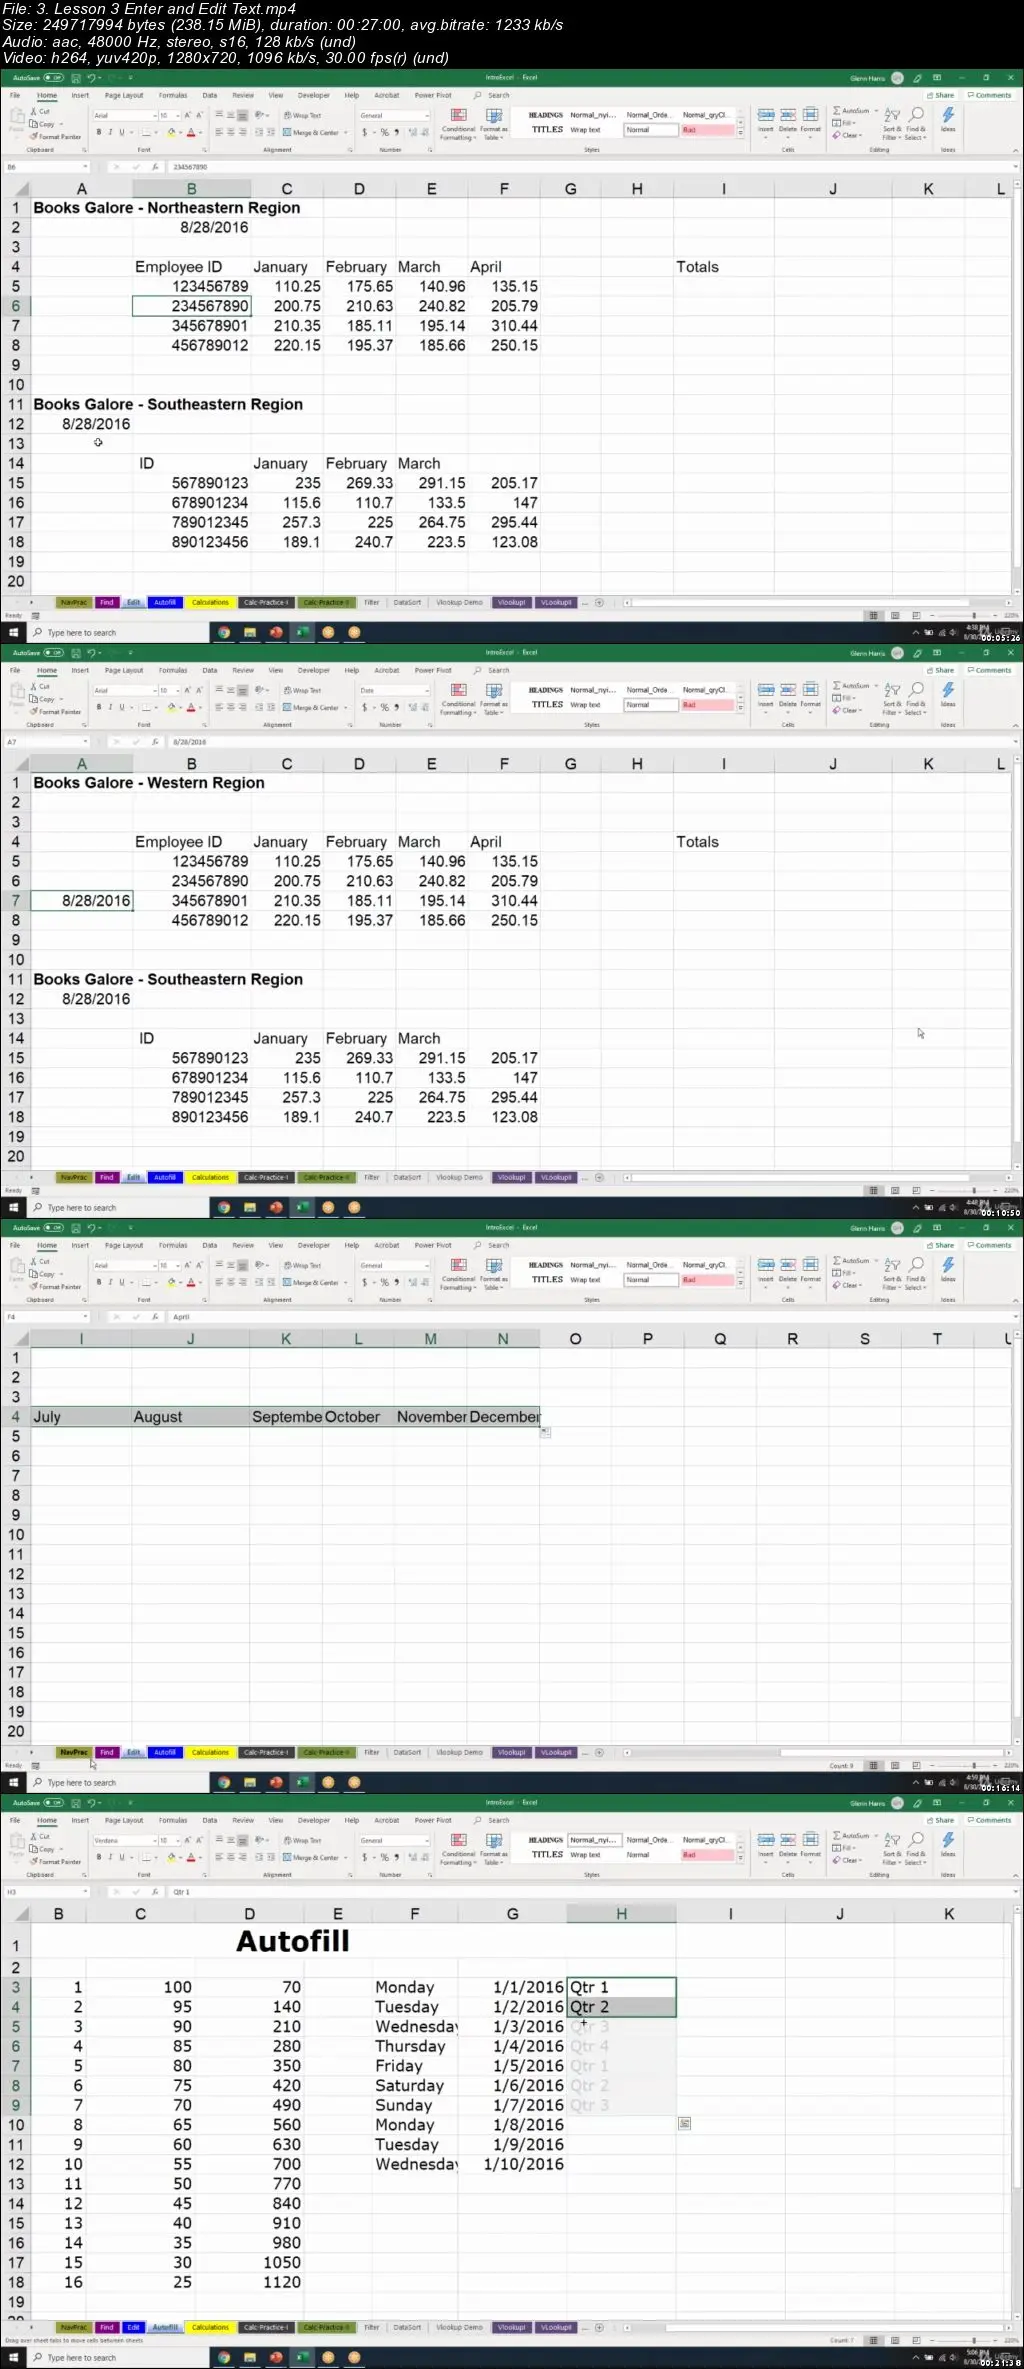Apply Percent Style in the Autofill window
This screenshot has width=1024, height=2369.
(x=384, y=1857)
